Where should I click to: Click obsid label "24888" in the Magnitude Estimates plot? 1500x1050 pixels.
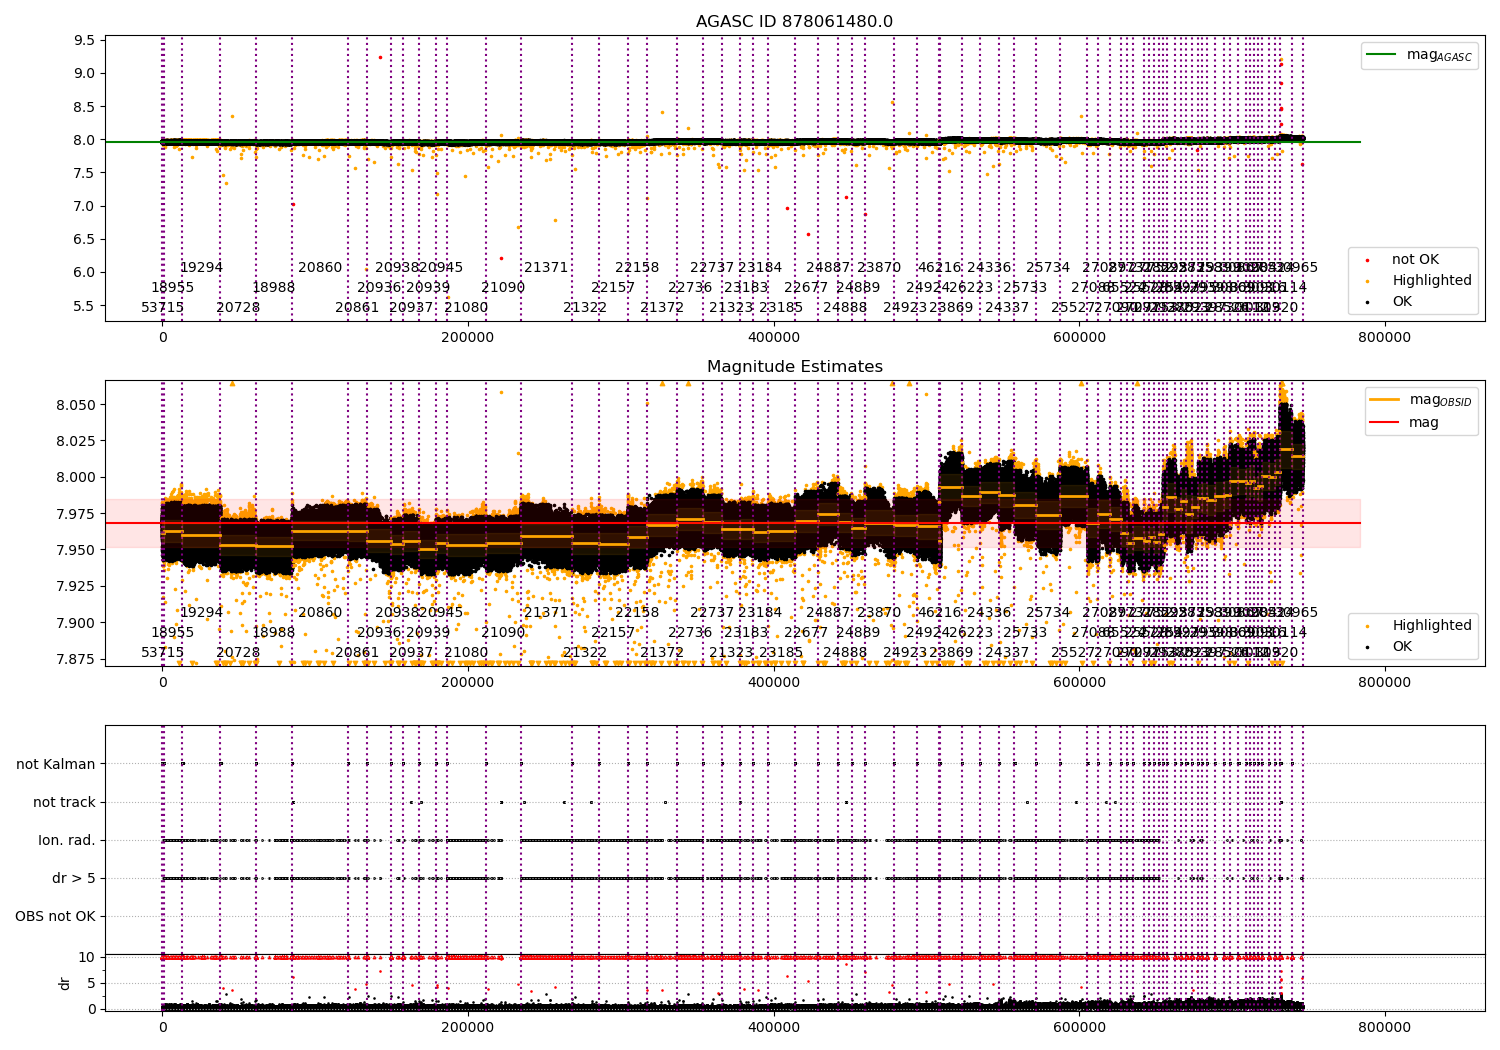pos(845,653)
